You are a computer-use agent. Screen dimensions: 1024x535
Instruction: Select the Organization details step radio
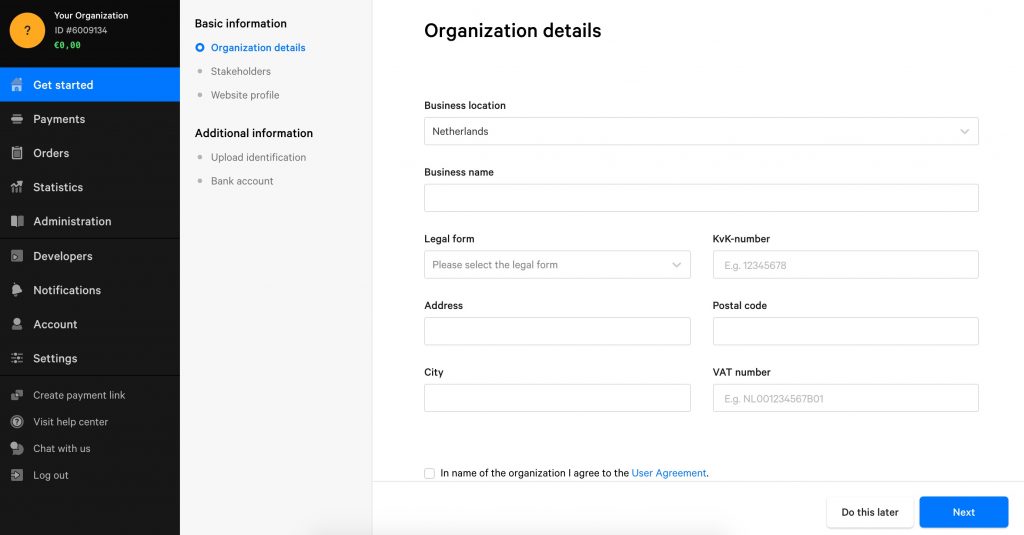click(x=200, y=48)
